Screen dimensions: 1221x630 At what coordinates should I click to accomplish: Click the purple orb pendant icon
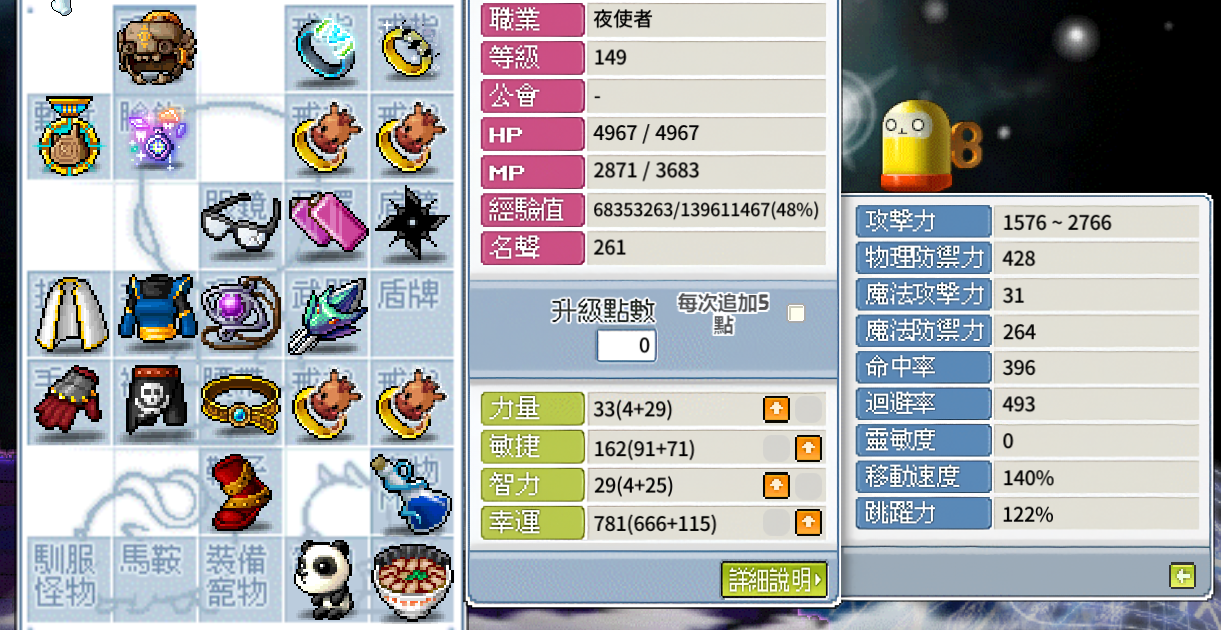241,313
